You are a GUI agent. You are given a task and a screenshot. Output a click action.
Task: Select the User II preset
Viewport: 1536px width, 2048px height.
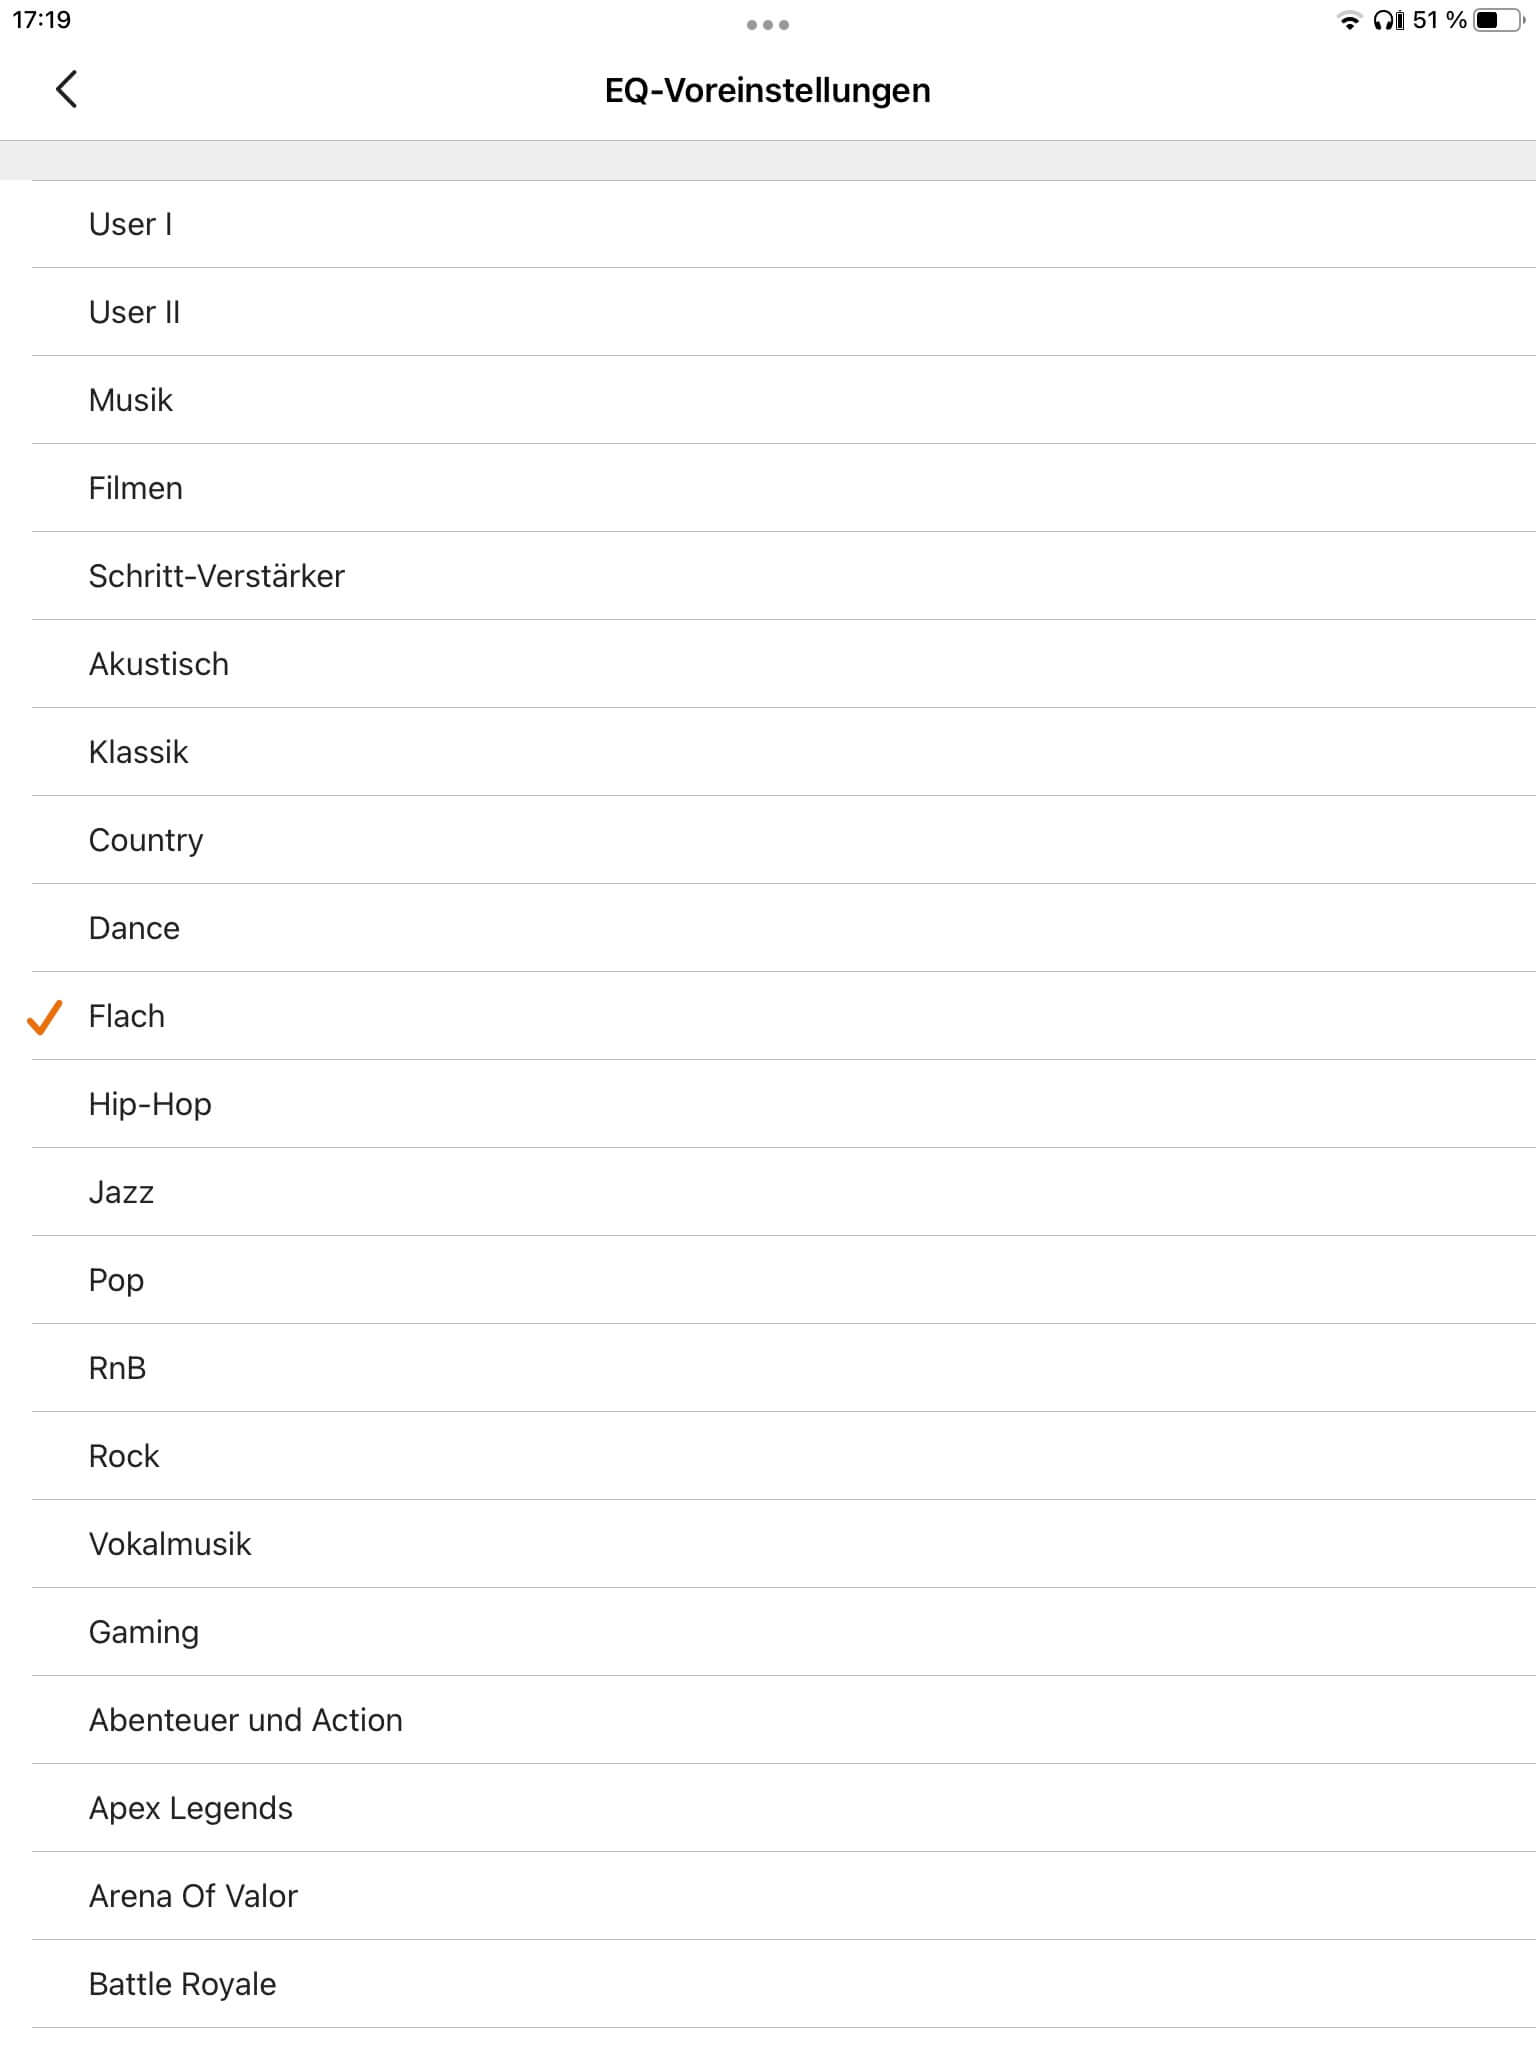pos(135,313)
